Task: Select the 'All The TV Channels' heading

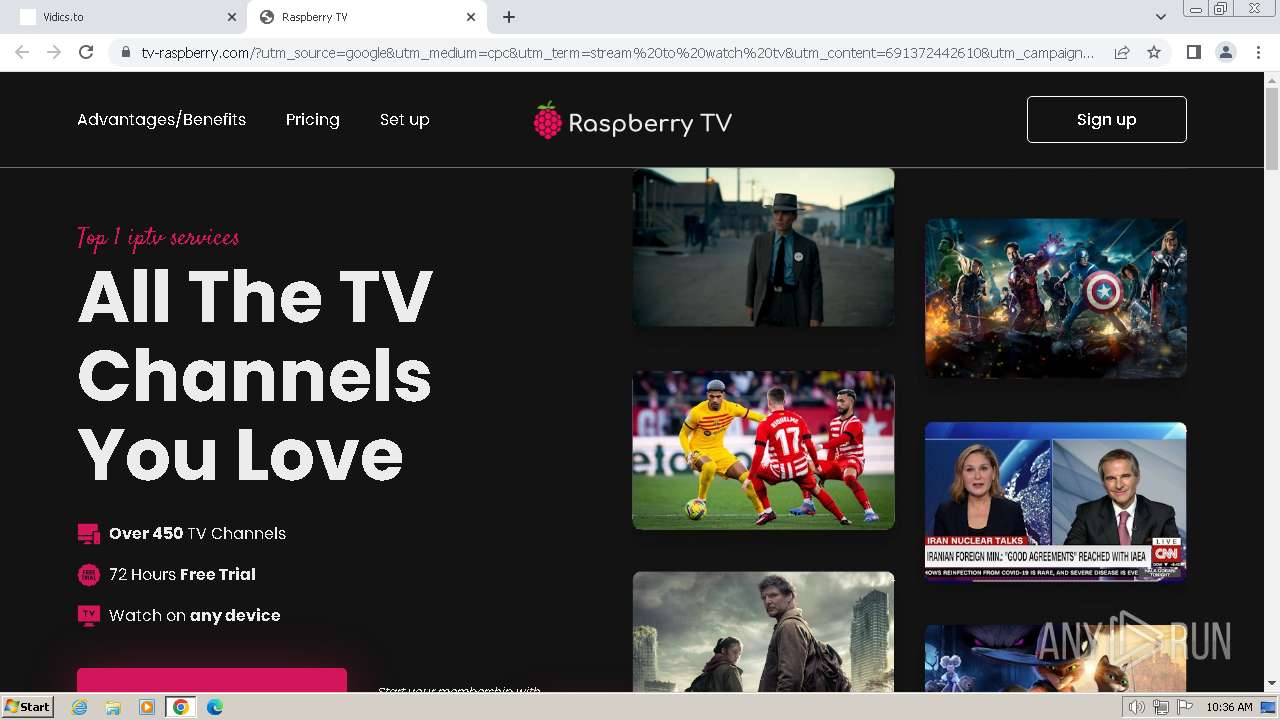Action: pos(255,376)
